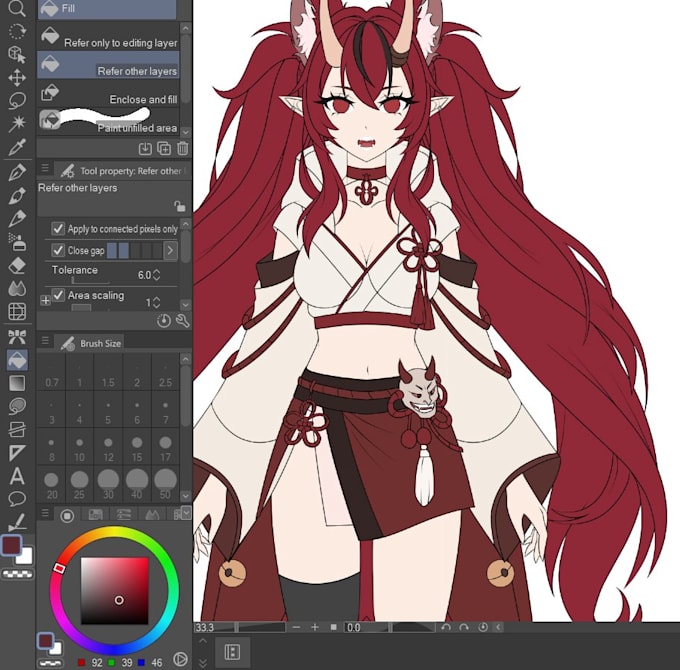The width and height of the screenshot is (680, 670).
Task: Choose Refer only to editing layer
Action: 108,36
